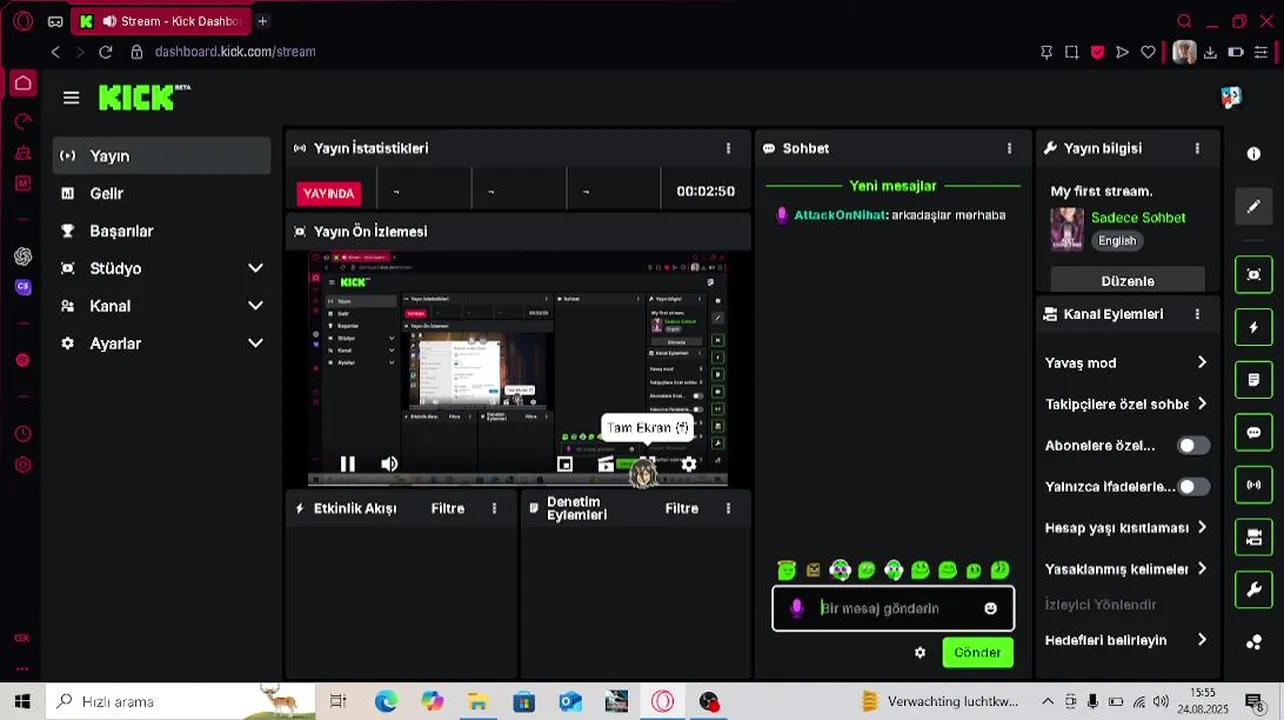This screenshot has height=720, width=1284.
Task: Switch to Stream - Kick Dashboard tab
Action: 160,21
